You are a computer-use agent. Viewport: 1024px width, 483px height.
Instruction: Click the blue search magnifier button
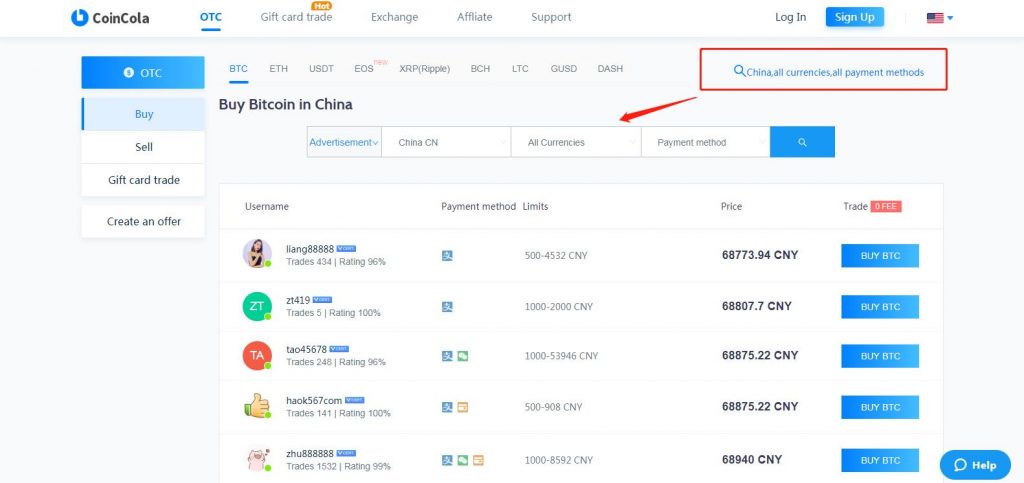[802, 142]
